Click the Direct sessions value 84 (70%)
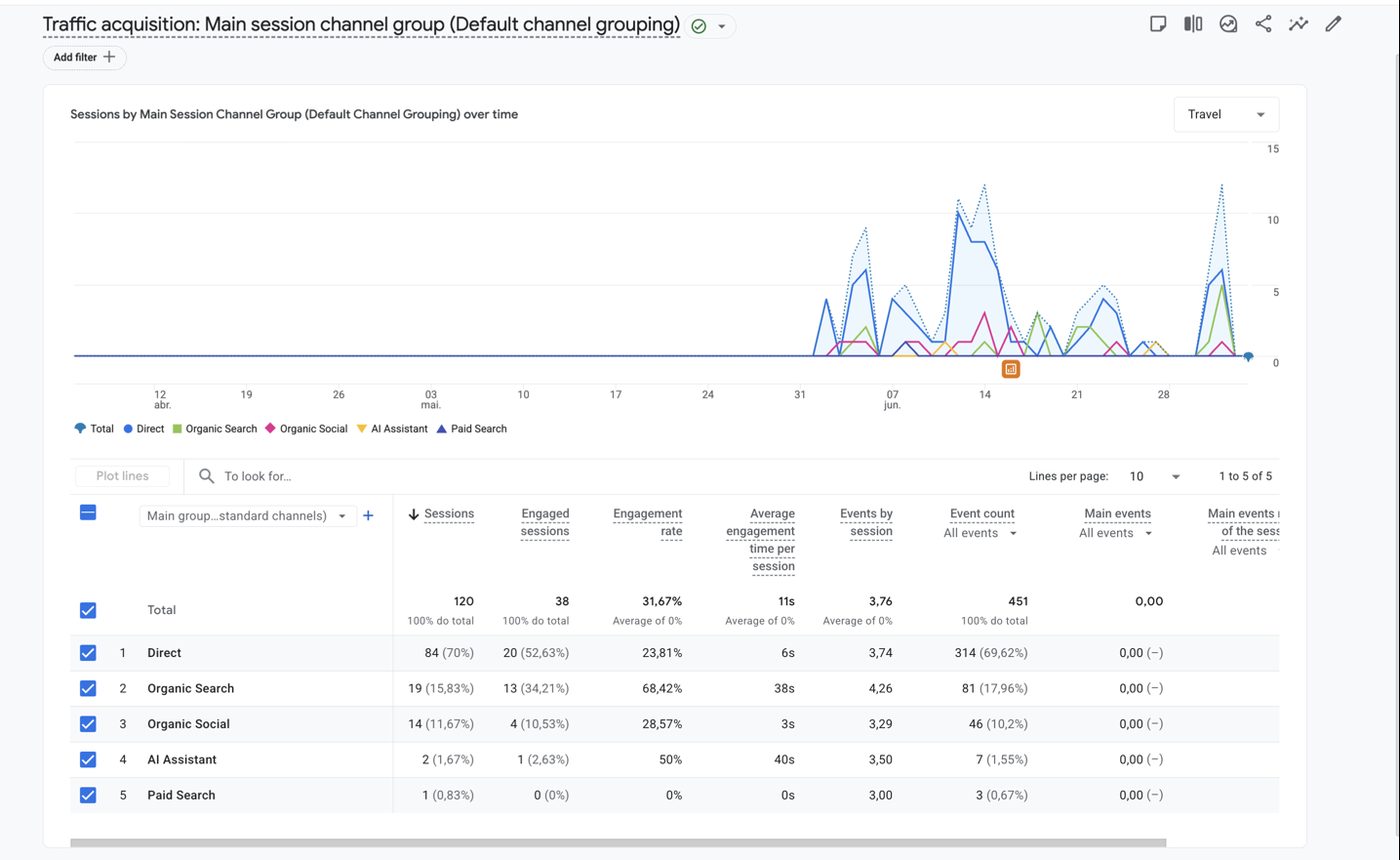The width and height of the screenshot is (1400, 860). coord(449,653)
